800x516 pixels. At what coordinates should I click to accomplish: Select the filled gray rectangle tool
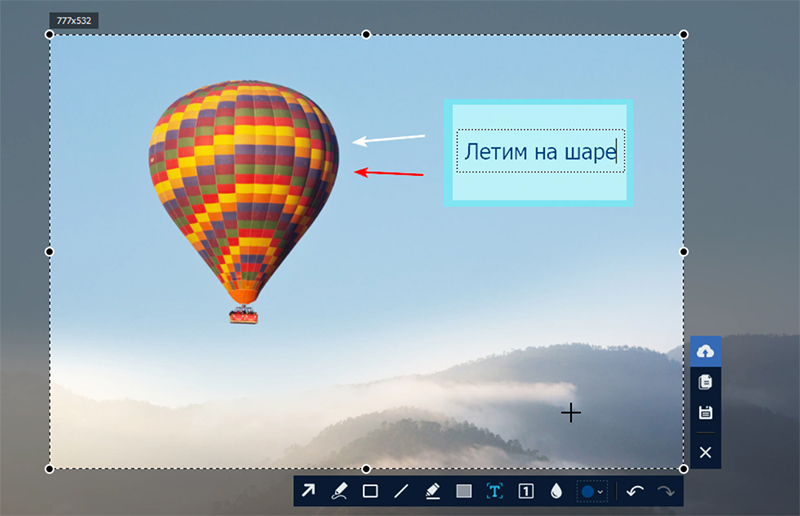[x=463, y=491]
